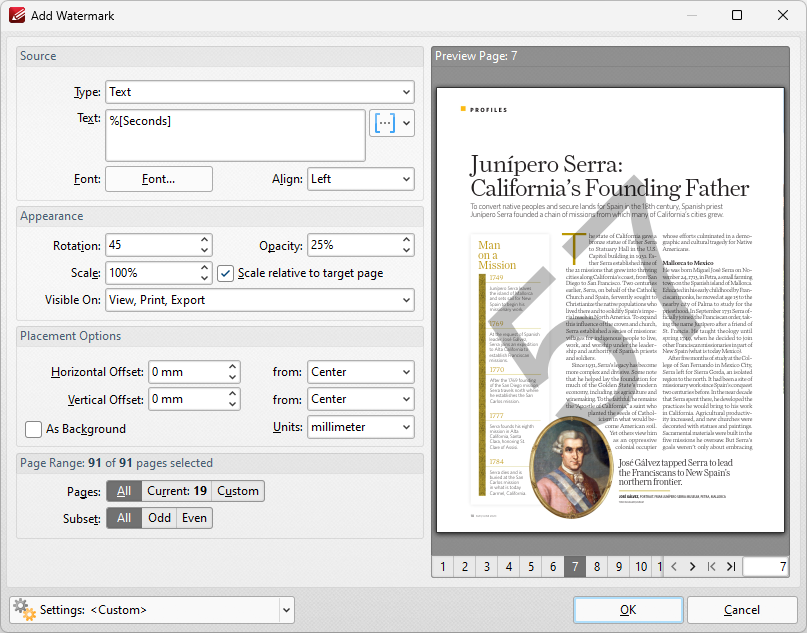This screenshot has width=807, height=633.
Task: Decrease the Opacity value
Action: click(407, 251)
